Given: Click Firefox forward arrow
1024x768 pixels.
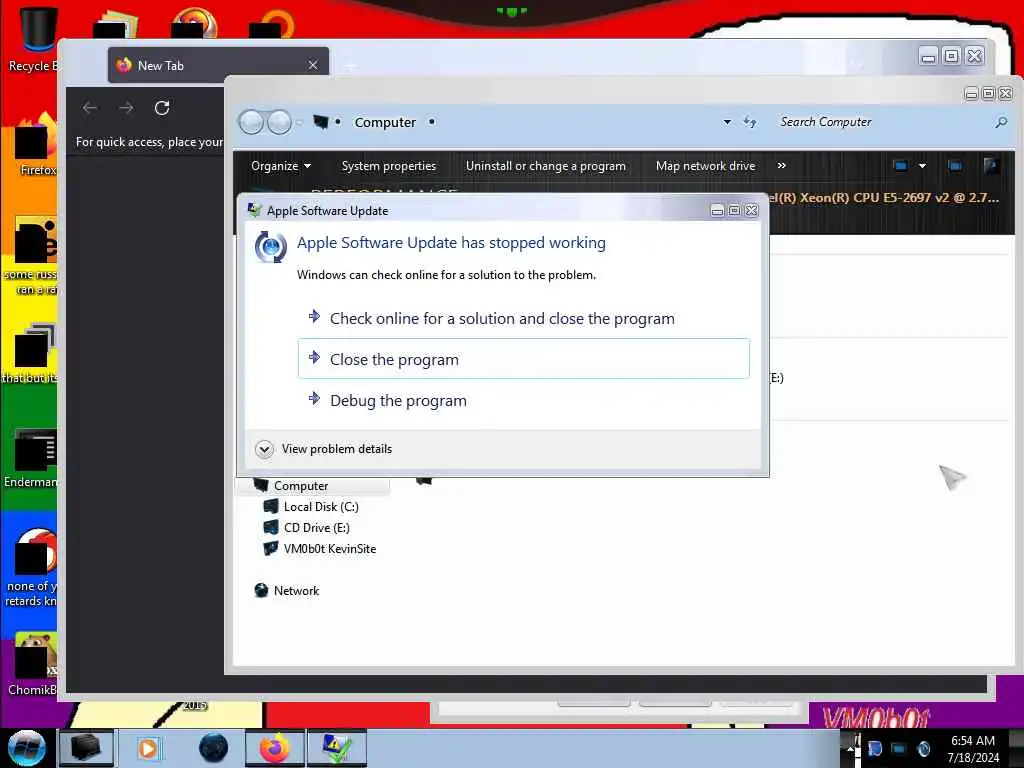Looking at the screenshot, I should pyautogui.click(x=126, y=108).
